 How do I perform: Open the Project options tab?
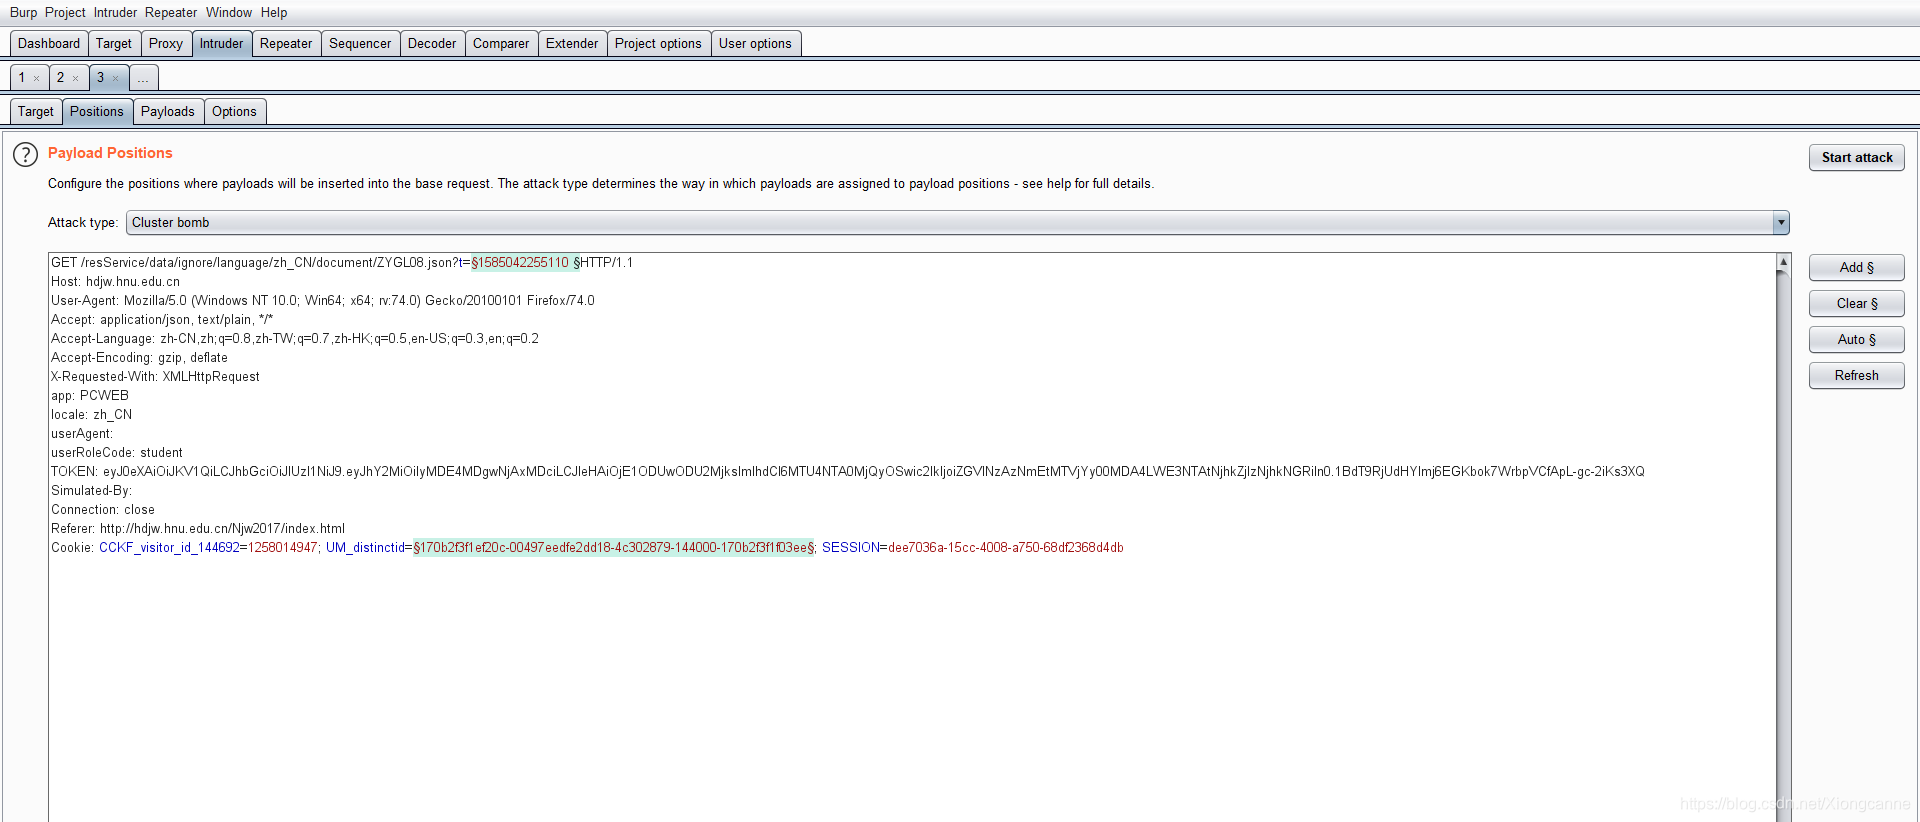[x=658, y=44]
